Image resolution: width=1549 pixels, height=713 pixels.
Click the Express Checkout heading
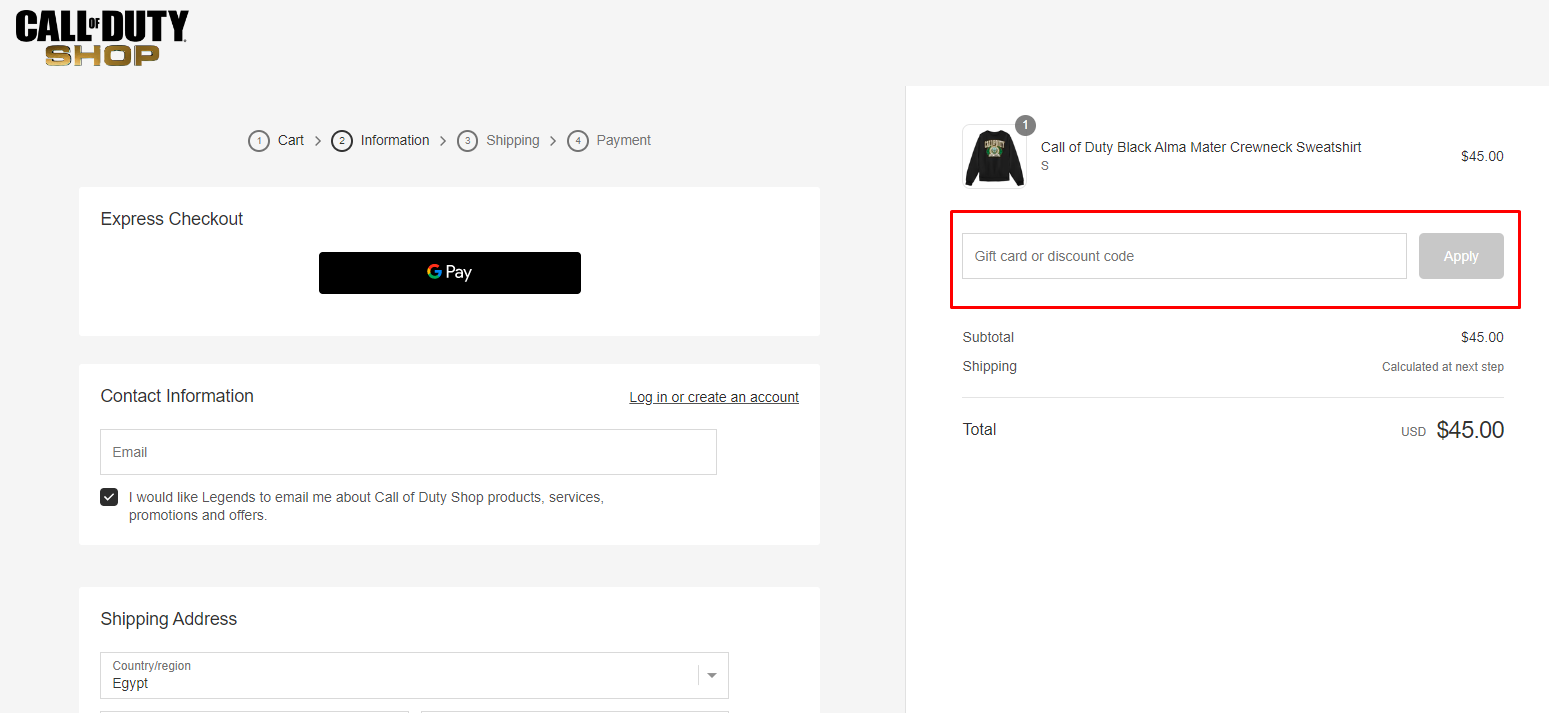(172, 219)
